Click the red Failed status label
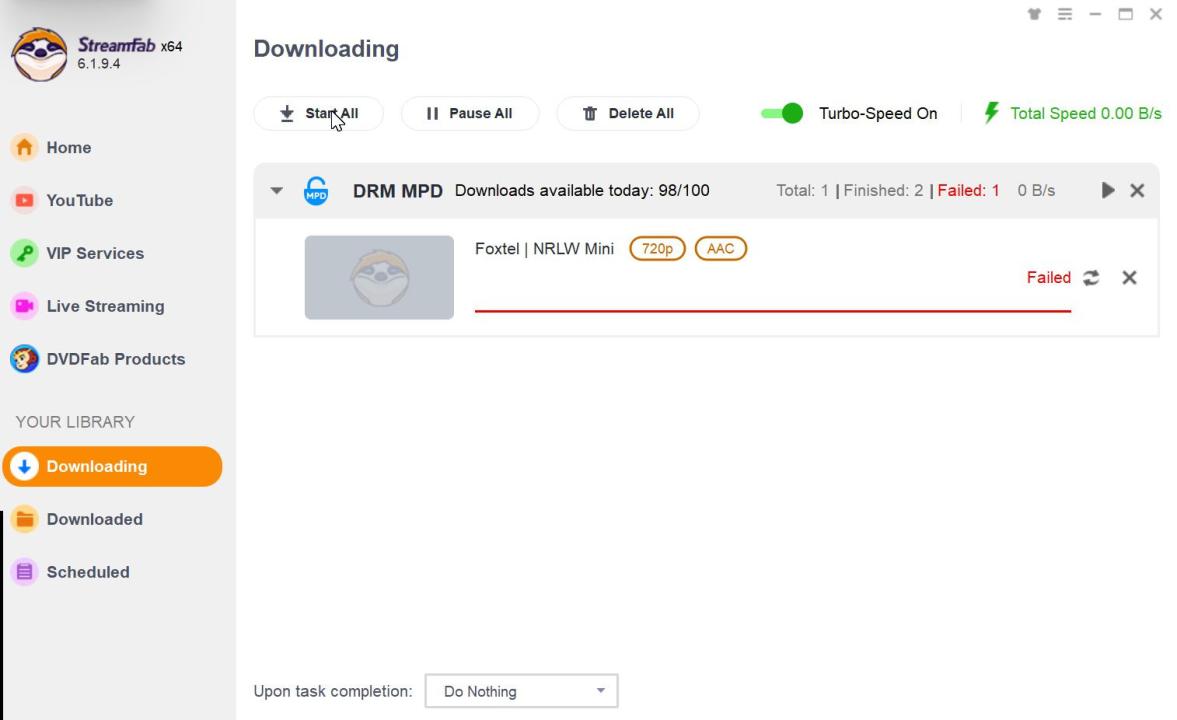 (1049, 278)
